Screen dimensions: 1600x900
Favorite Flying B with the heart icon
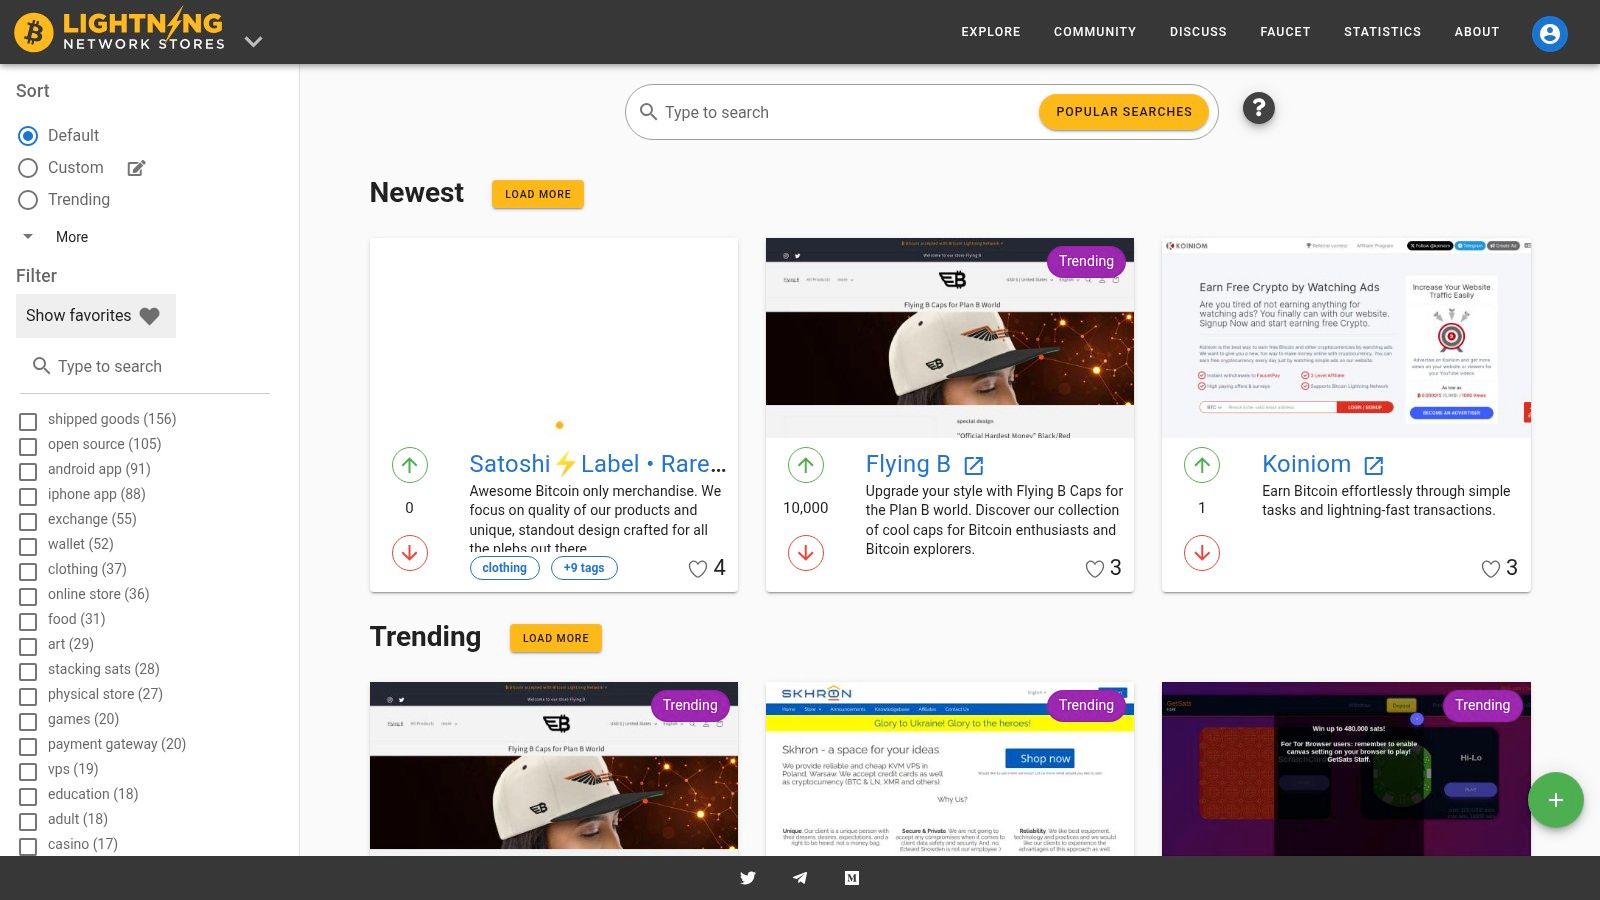coord(1095,569)
